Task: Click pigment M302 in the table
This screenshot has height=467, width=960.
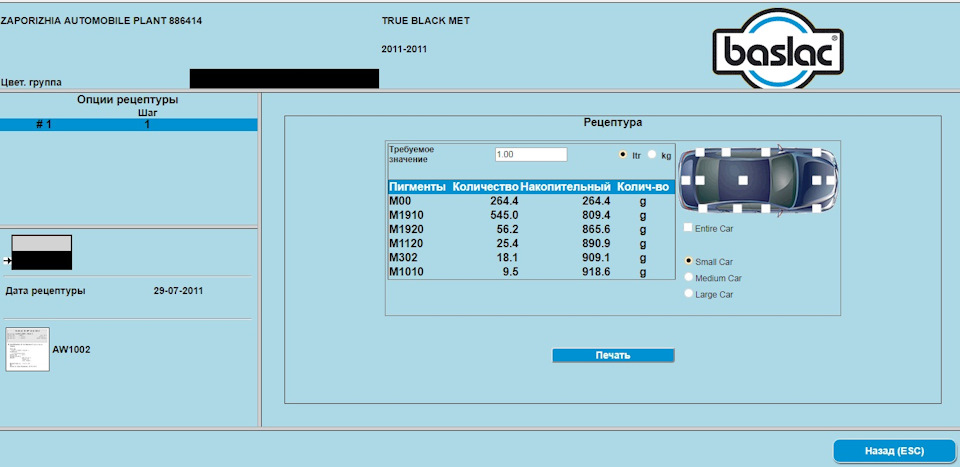Action: 403,258
